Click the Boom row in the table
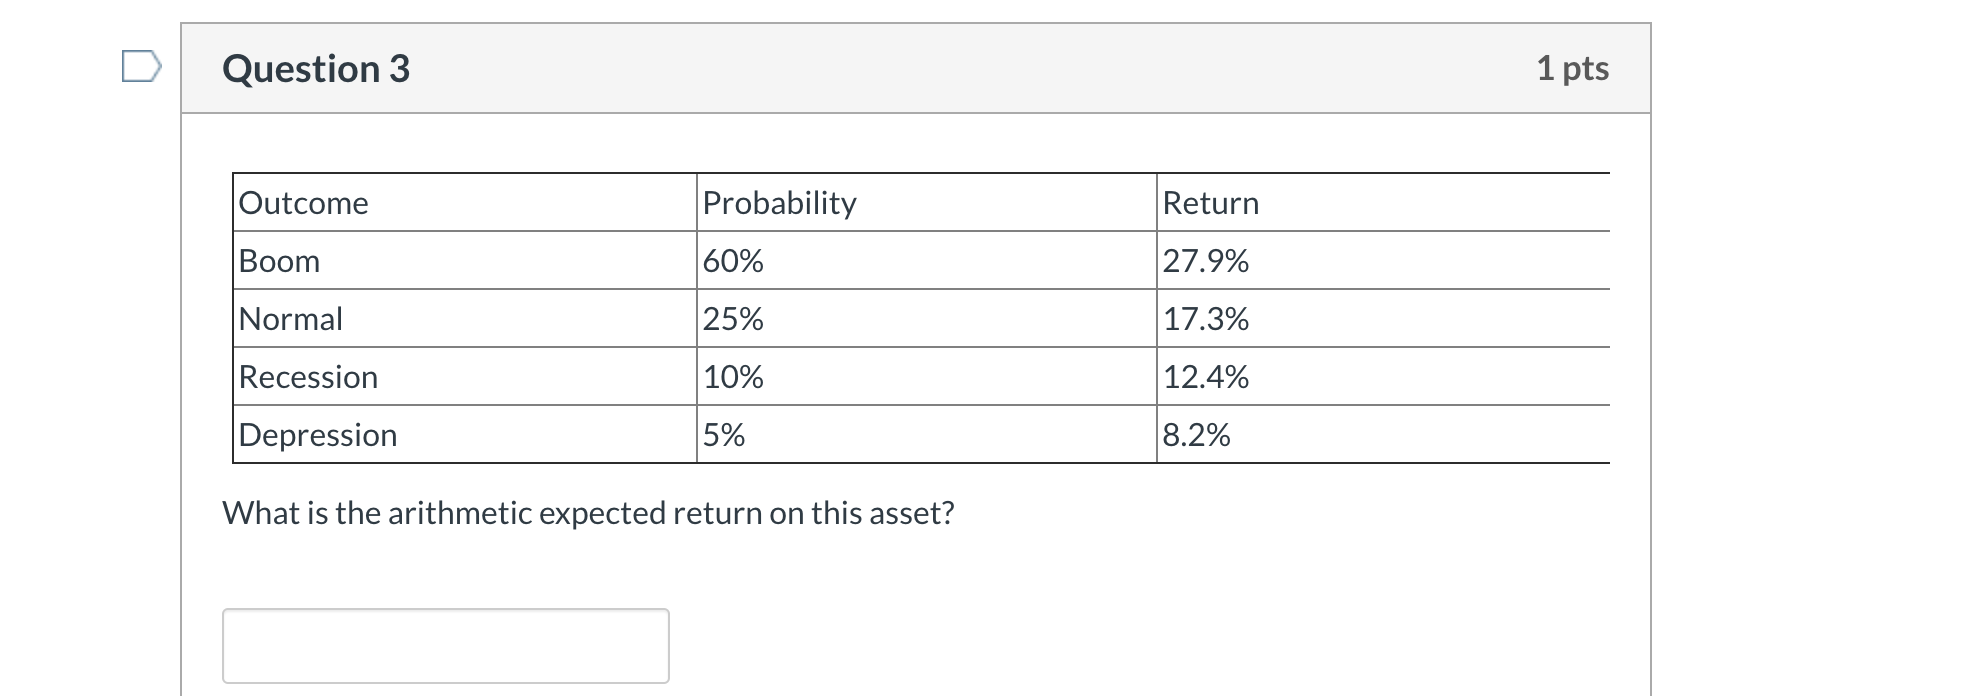 (x=278, y=261)
